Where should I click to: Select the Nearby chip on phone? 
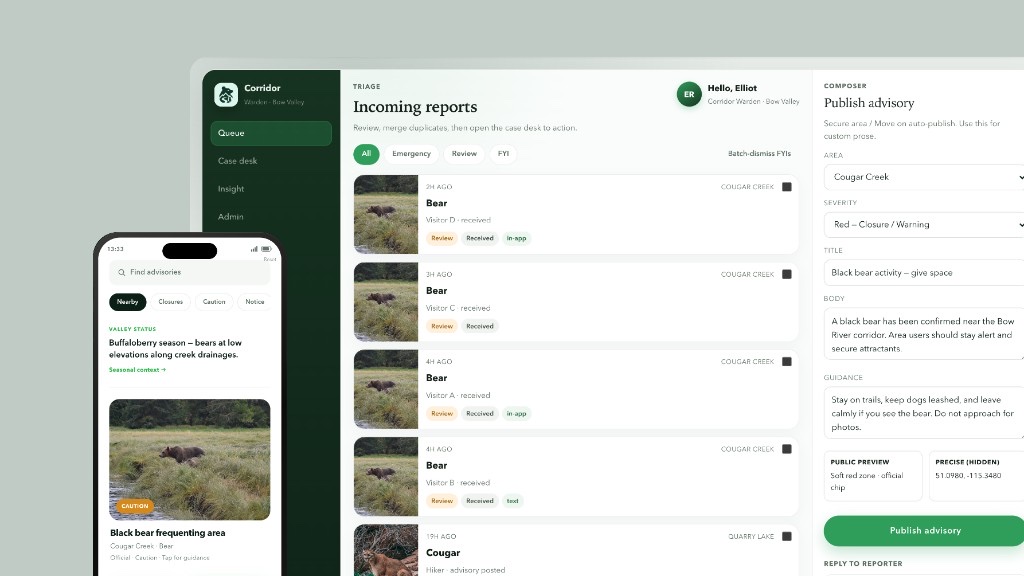[127, 302]
